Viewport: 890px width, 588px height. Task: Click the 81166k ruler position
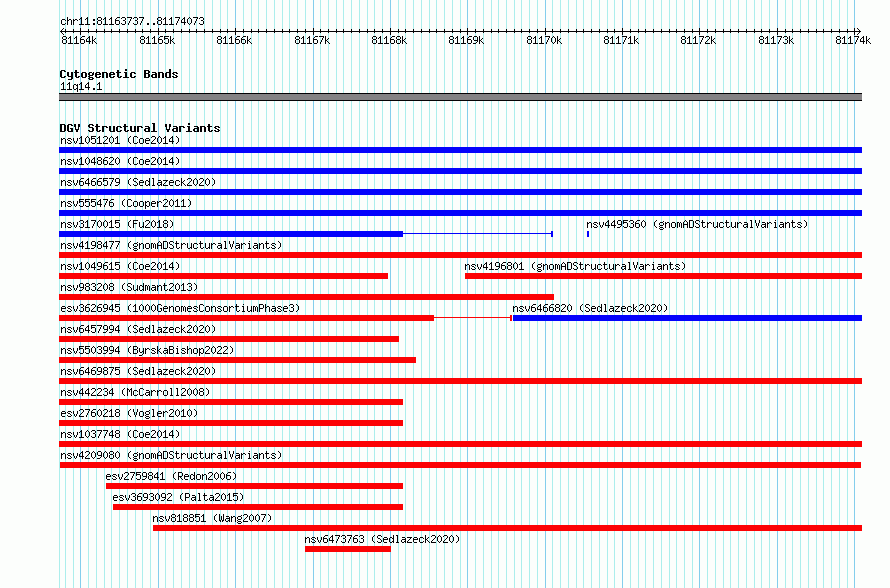tap(234, 40)
